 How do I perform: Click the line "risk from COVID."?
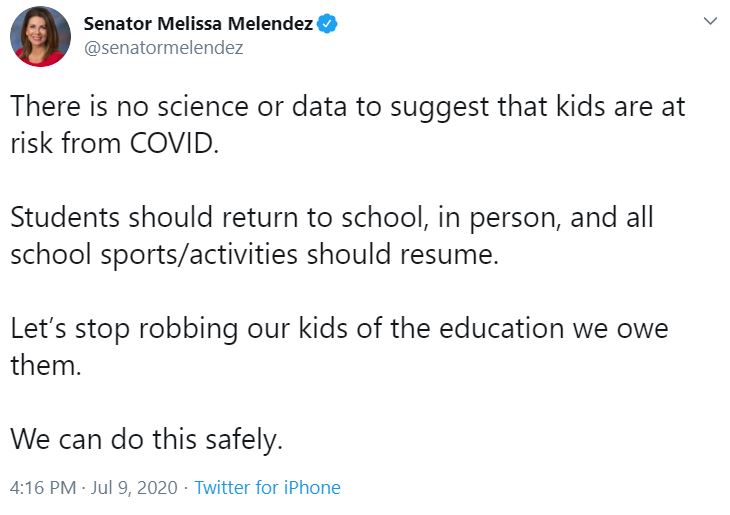tap(113, 143)
